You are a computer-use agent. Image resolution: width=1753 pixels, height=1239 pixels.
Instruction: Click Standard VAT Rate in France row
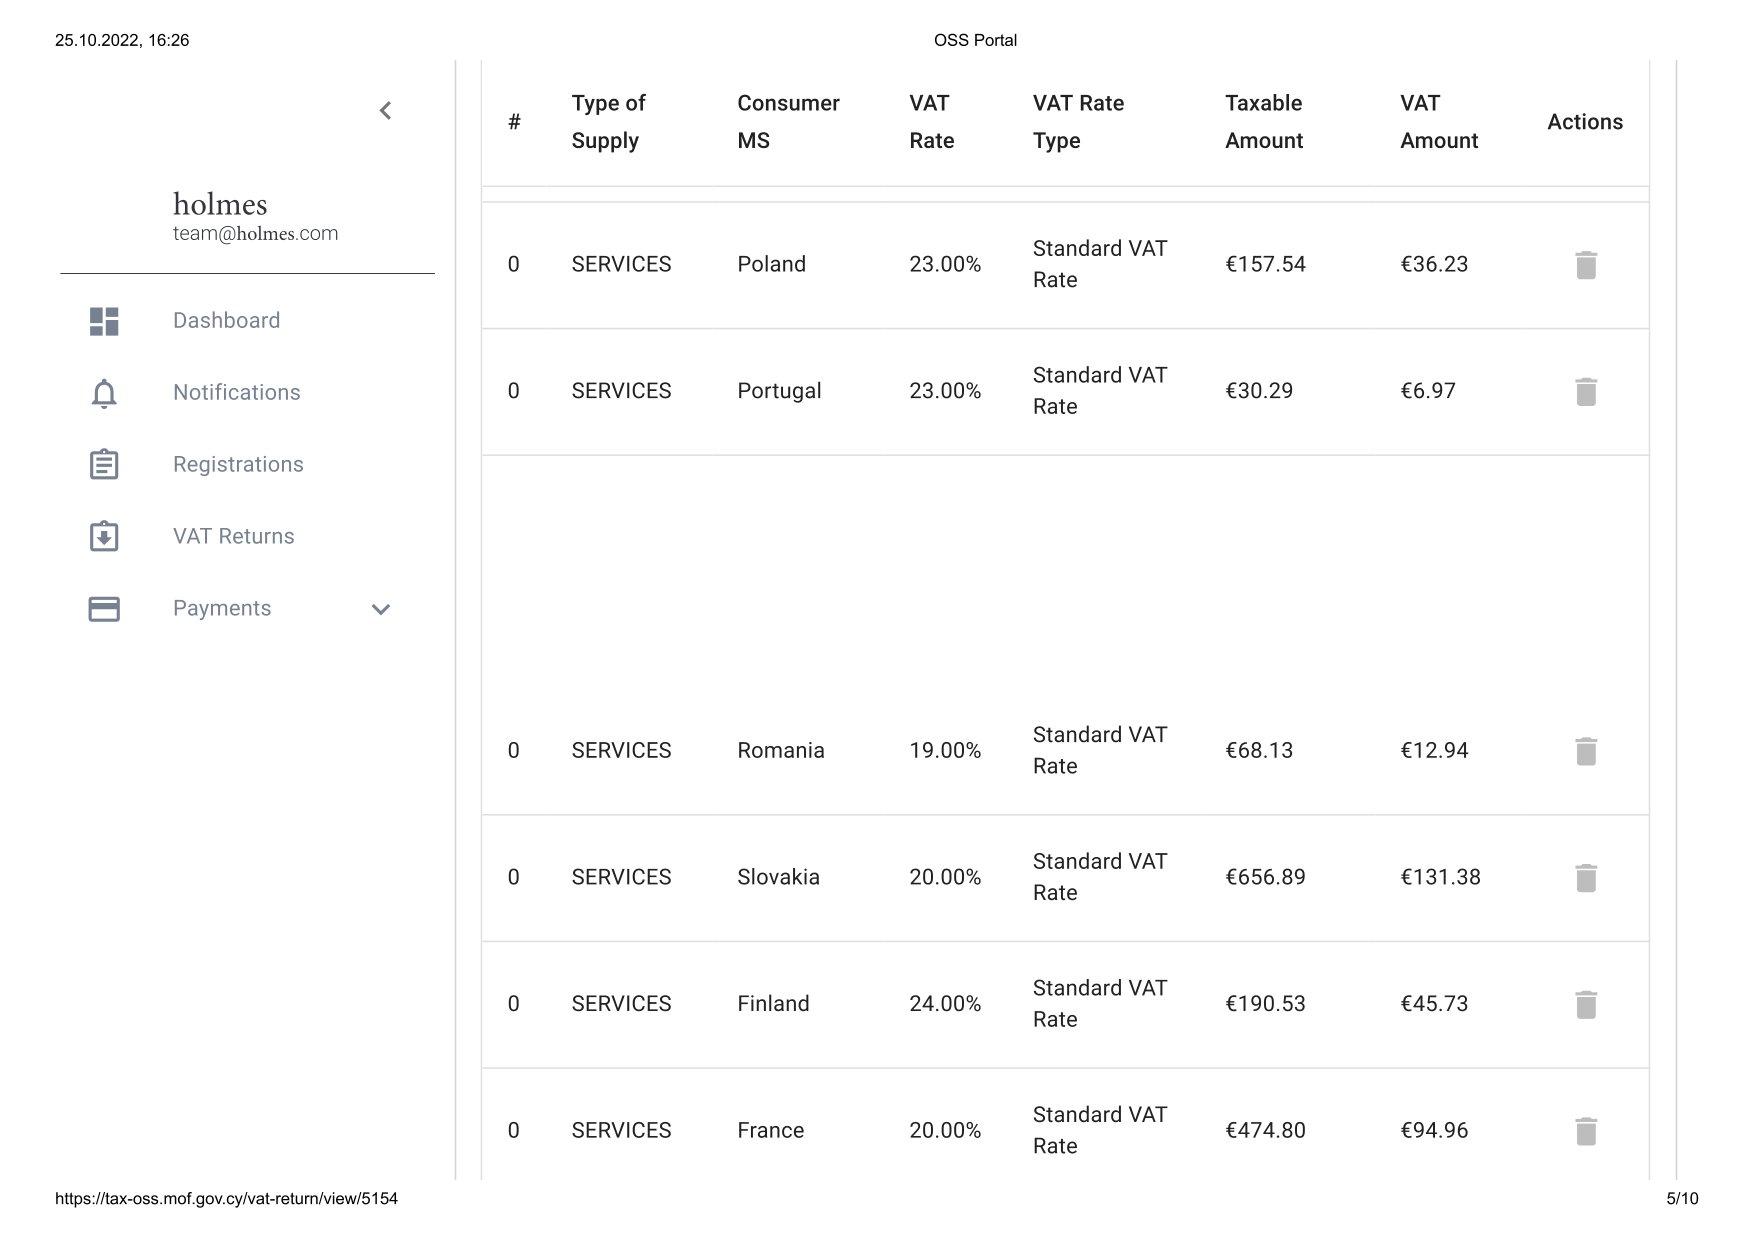tap(1100, 1130)
